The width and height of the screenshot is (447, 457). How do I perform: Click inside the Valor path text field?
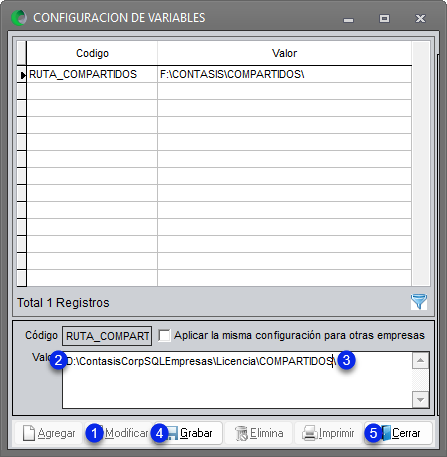(x=237, y=380)
